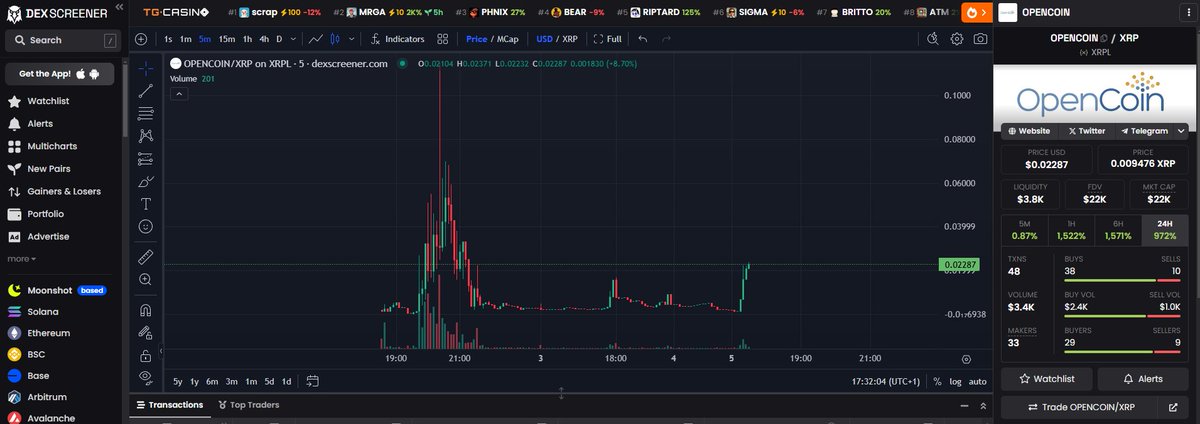This screenshot has height=424, width=1200.
Task: Open Trade OPENCOIN/XRP button
Action: (x=1080, y=407)
